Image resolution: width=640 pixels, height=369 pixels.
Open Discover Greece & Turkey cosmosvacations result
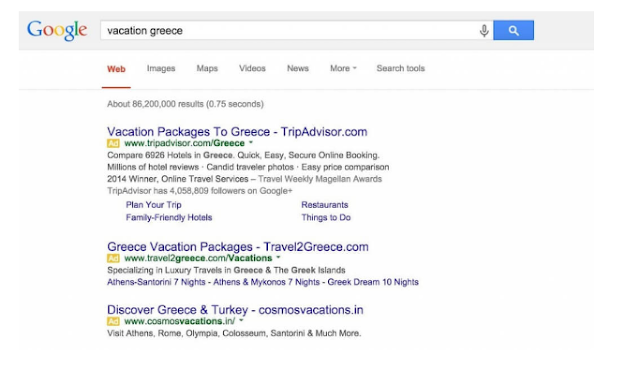click(x=235, y=310)
